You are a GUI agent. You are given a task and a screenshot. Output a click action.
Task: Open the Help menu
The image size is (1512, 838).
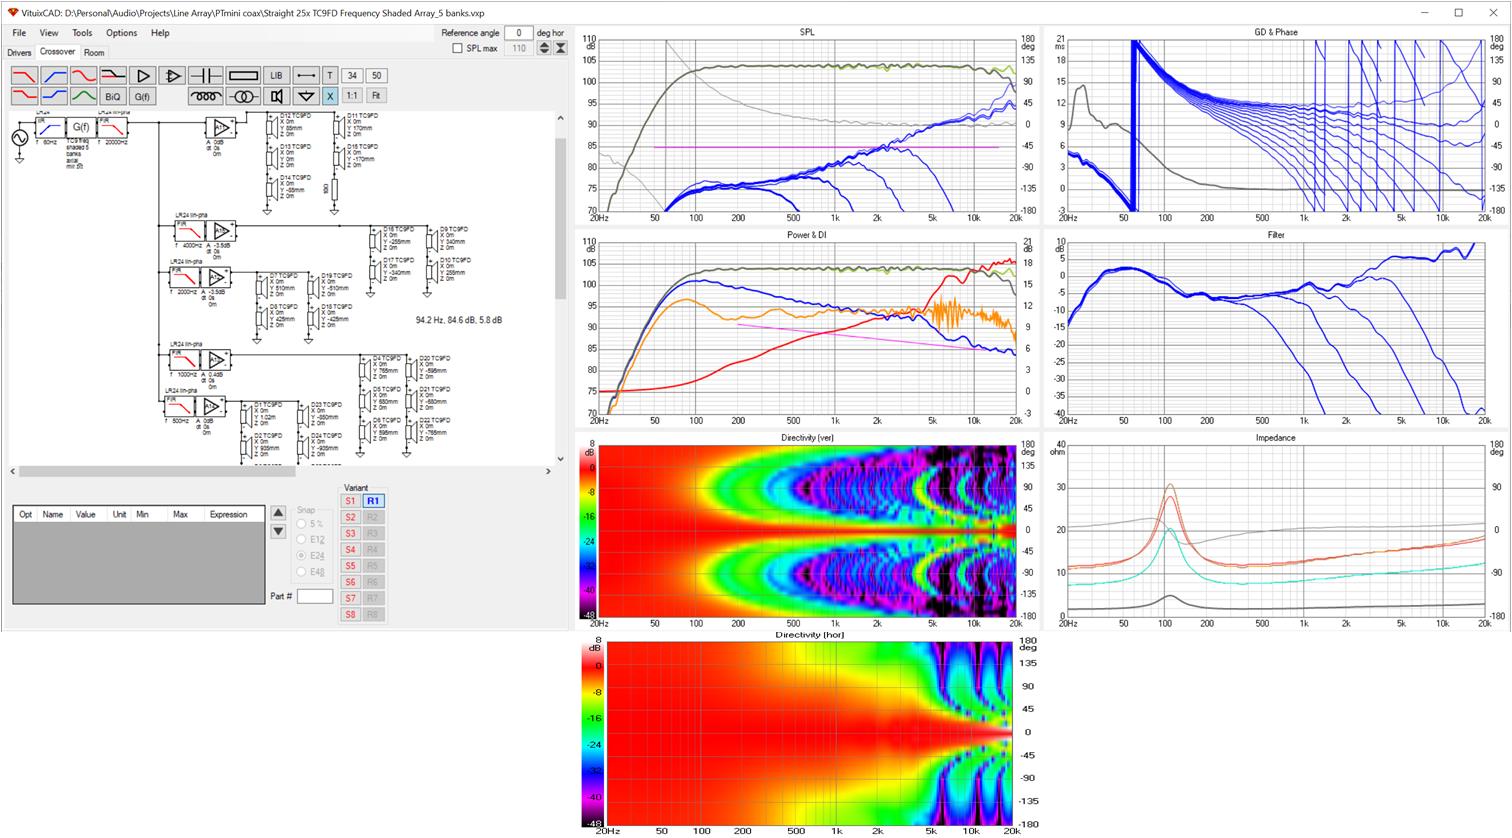[x=160, y=33]
